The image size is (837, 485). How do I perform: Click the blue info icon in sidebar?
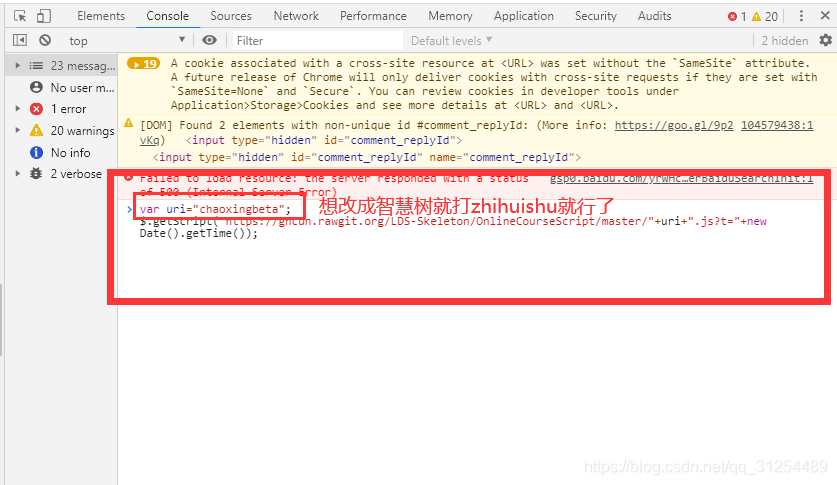tap(36, 153)
